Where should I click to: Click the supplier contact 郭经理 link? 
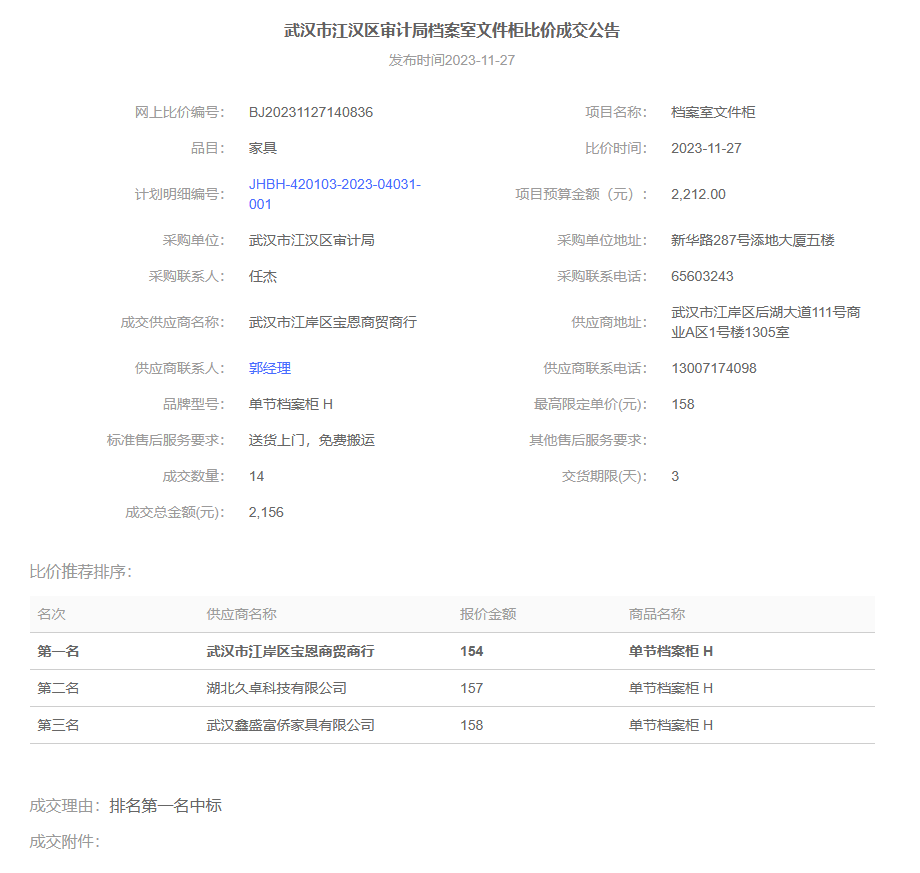[270, 368]
